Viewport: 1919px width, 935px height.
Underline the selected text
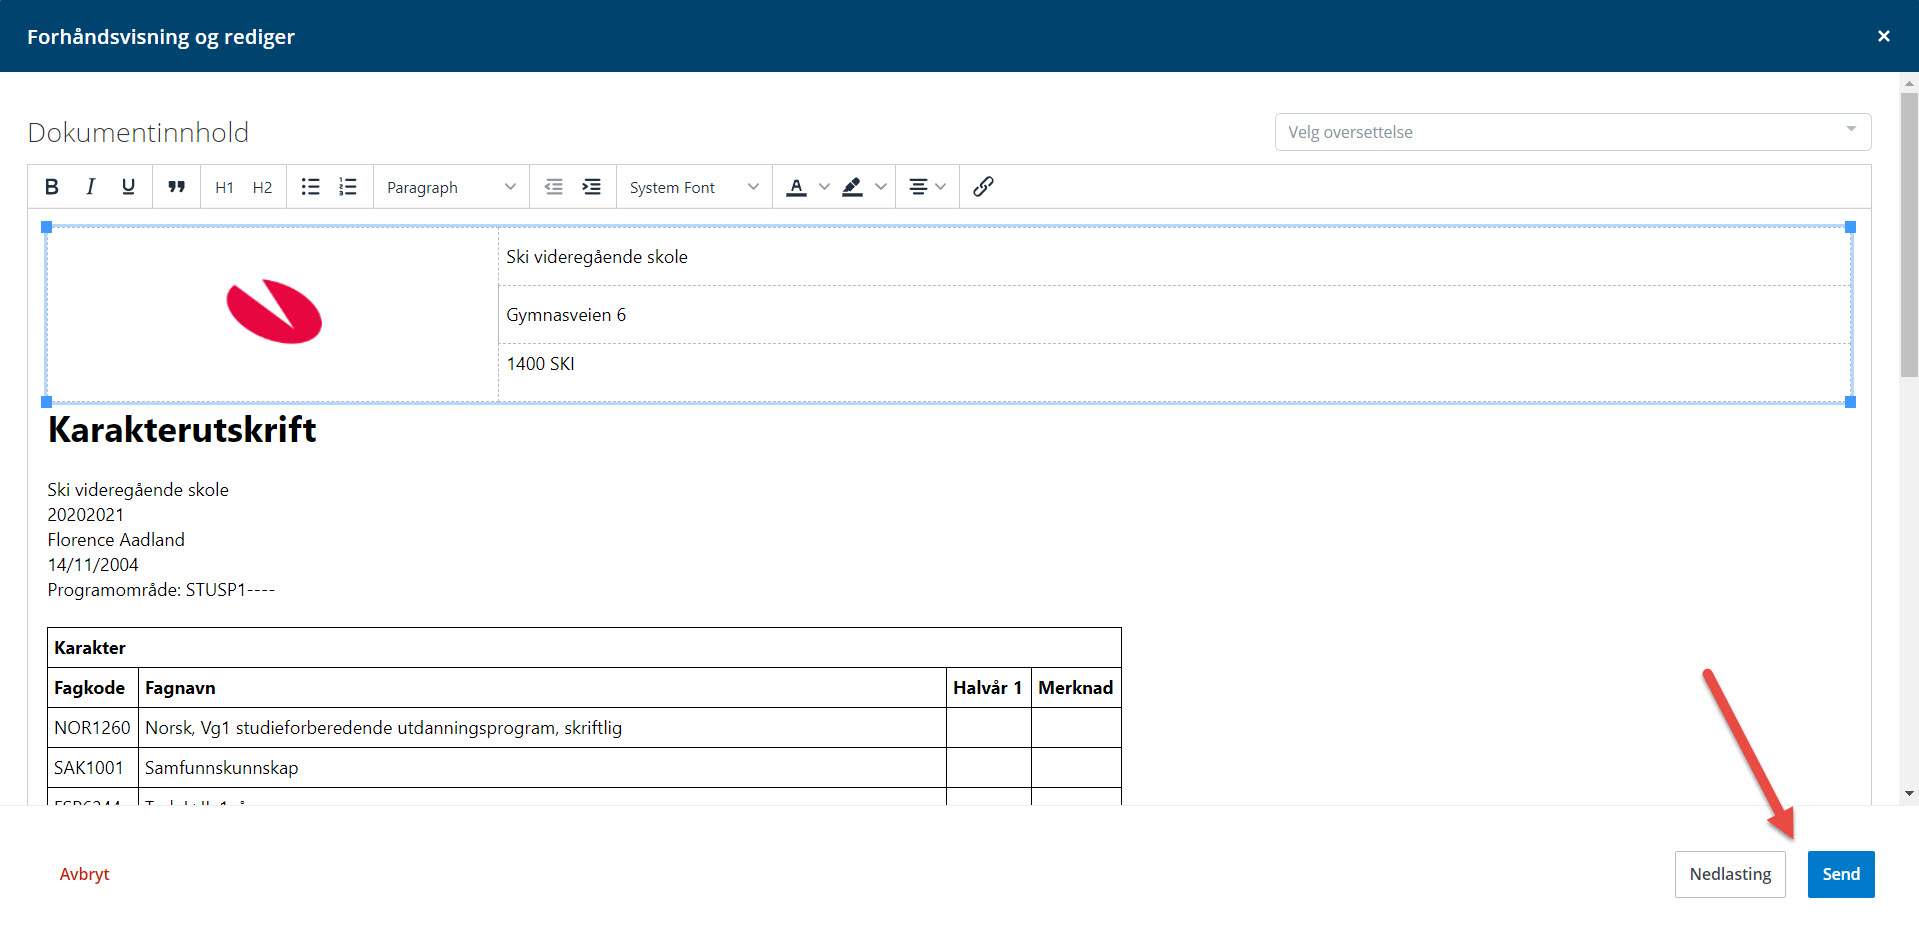click(128, 187)
